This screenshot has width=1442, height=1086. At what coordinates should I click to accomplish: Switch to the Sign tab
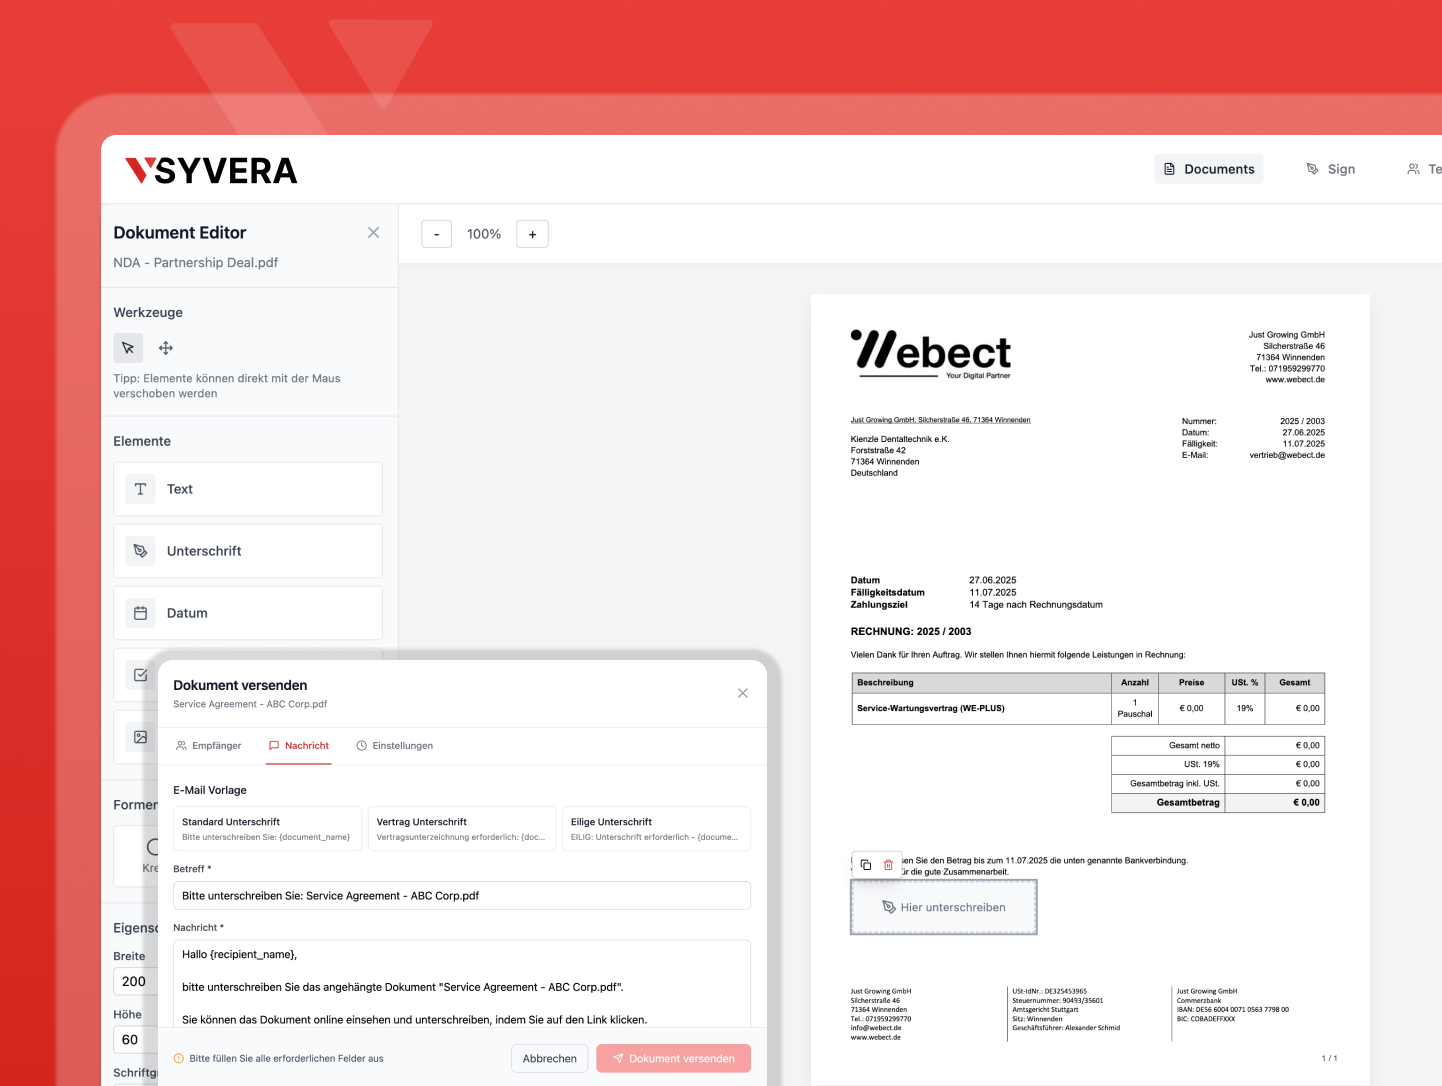(1331, 169)
